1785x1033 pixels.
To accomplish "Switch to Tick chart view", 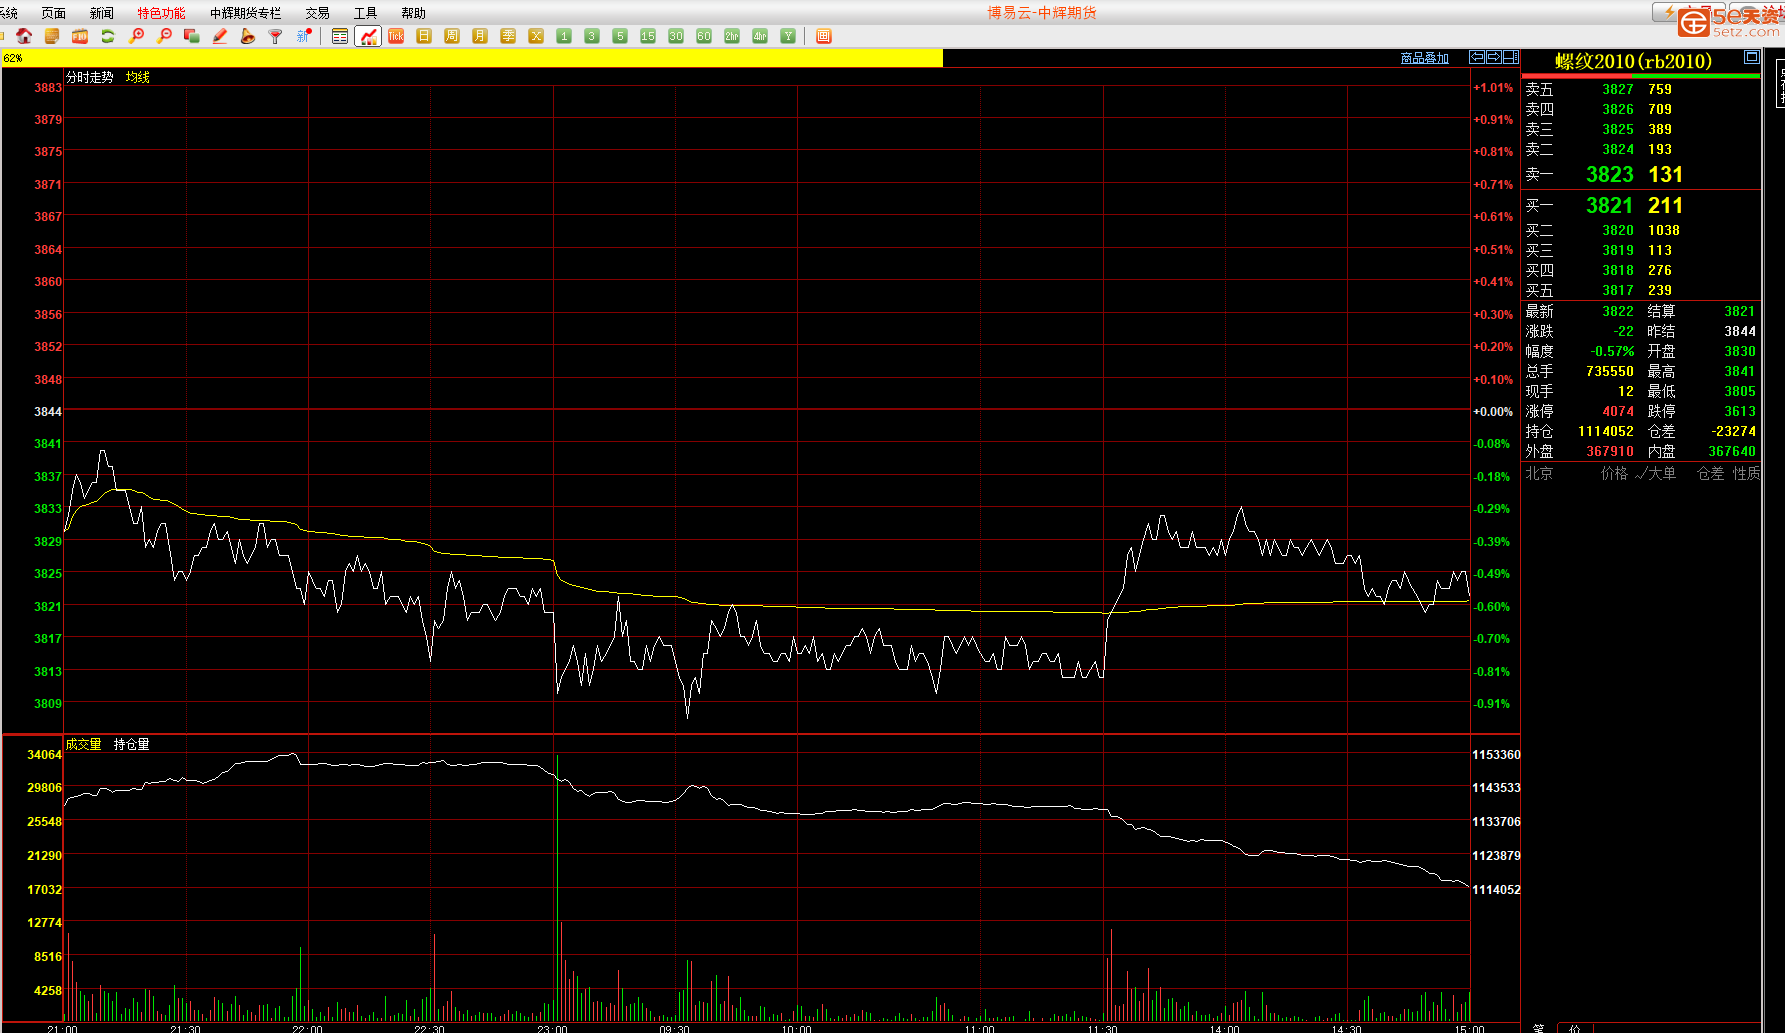I will (396, 36).
